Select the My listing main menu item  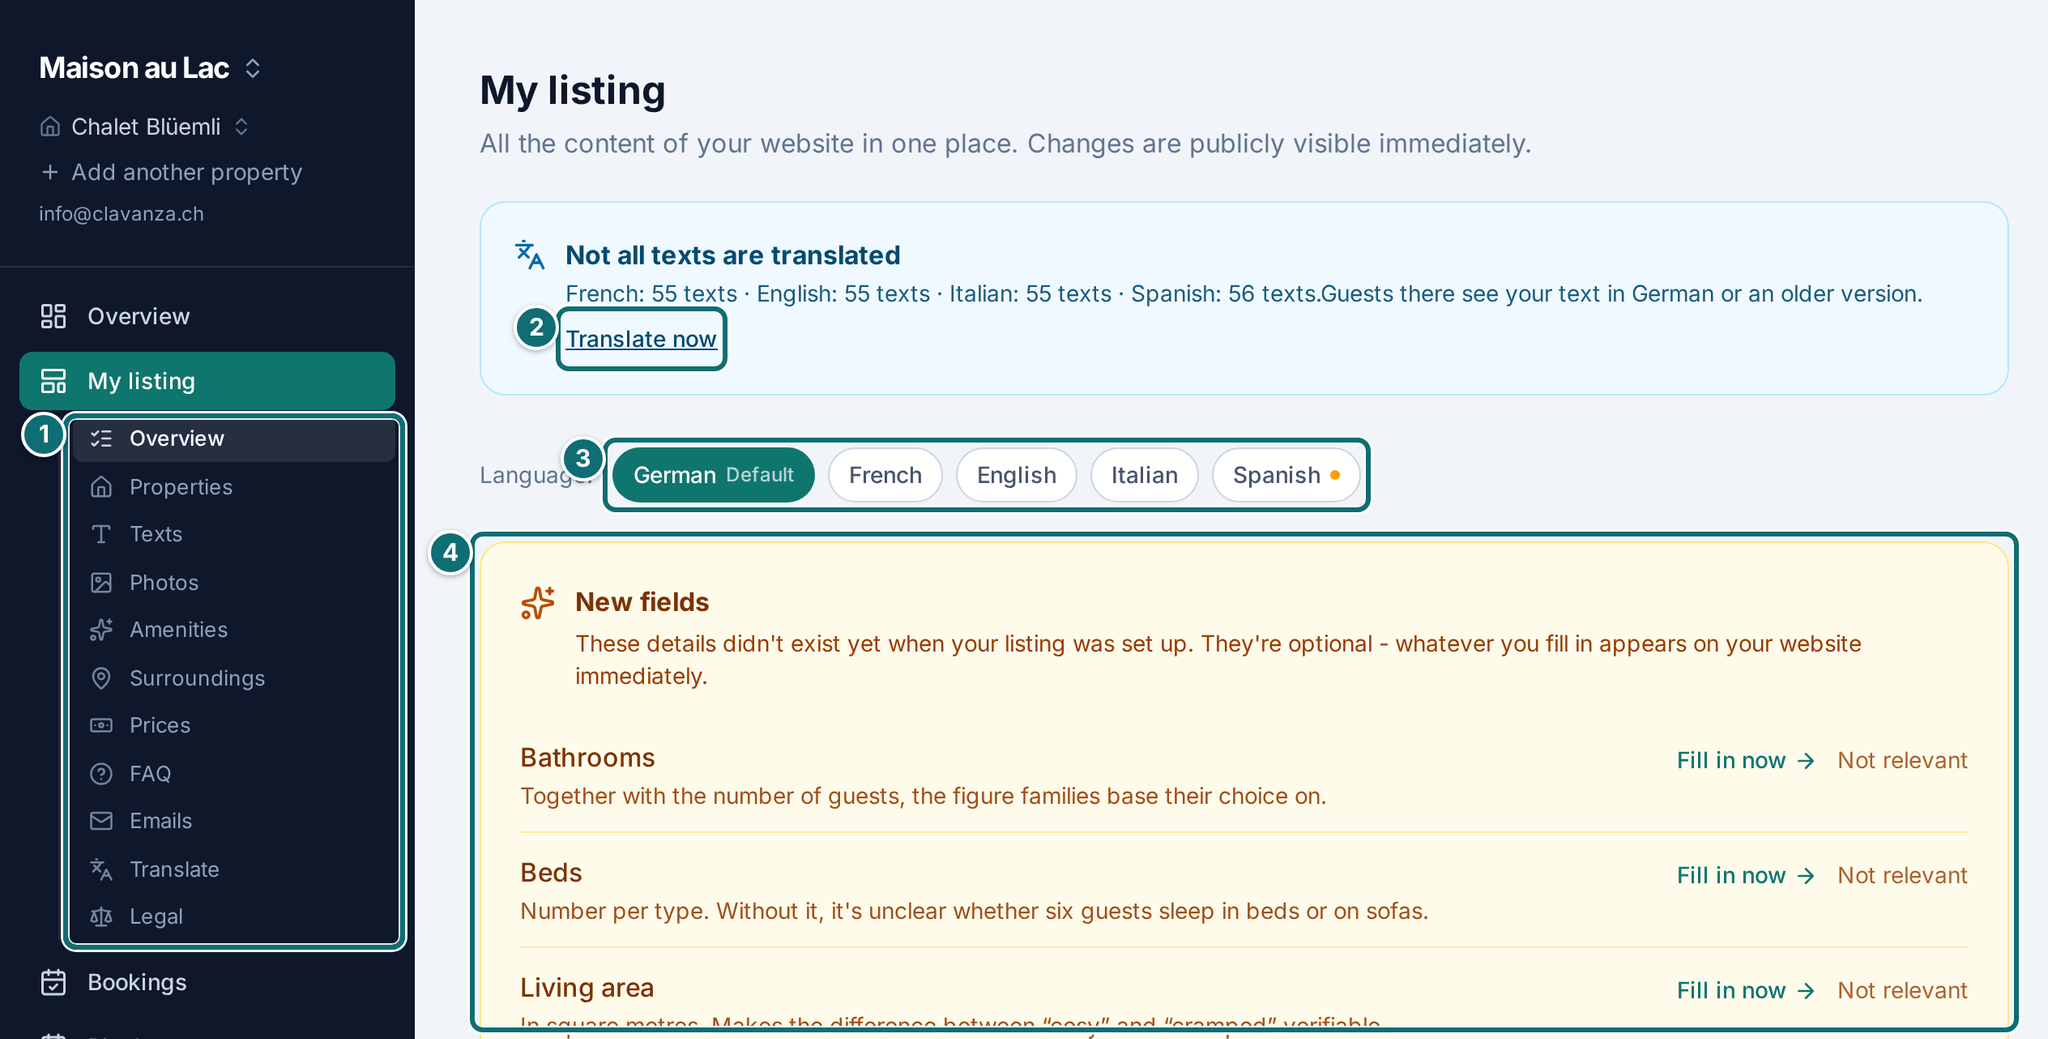[x=207, y=381]
